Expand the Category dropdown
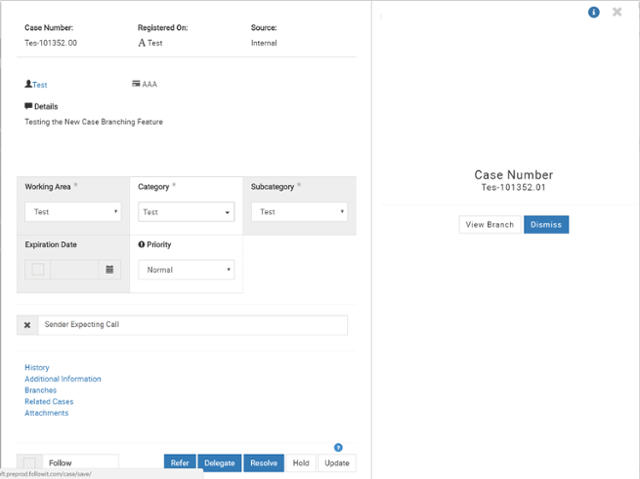Image resolution: width=640 pixels, height=479 pixels. 186,212
